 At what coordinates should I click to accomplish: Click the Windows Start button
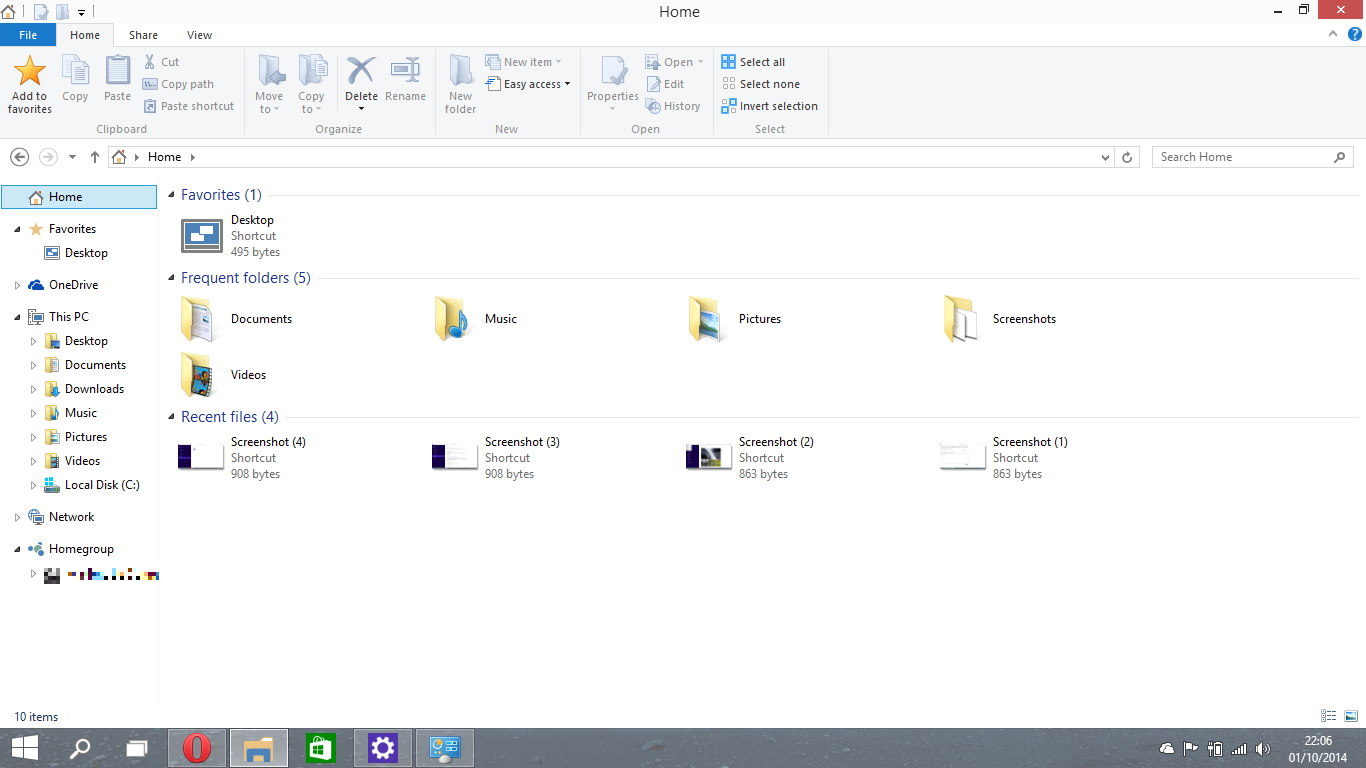click(x=24, y=748)
